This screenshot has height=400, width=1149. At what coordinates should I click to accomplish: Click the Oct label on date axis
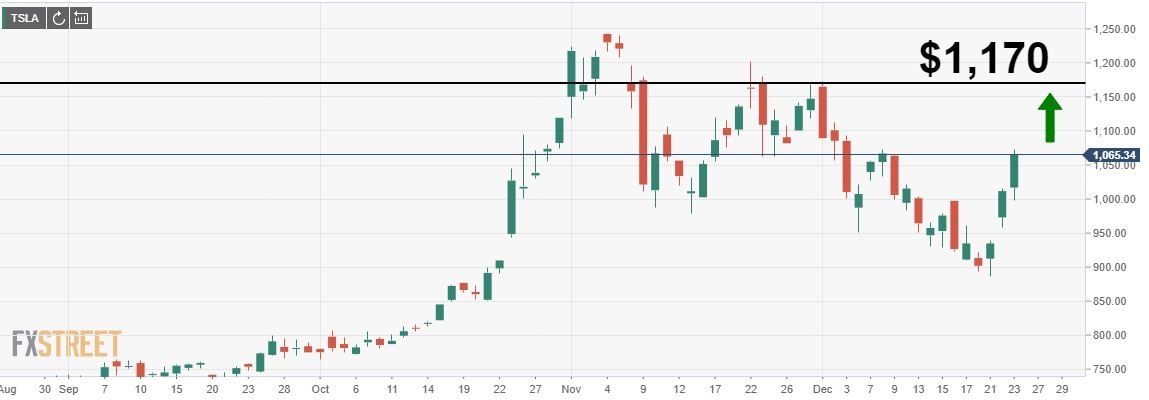click(x=320, y=388)
